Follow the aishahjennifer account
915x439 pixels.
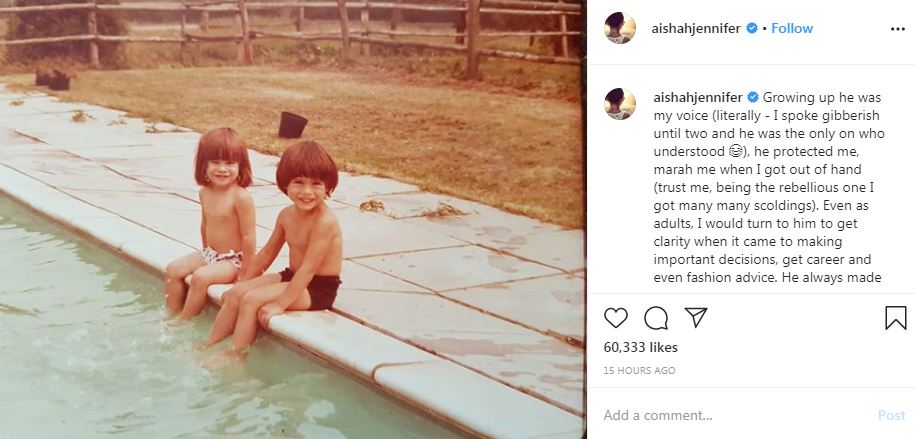(792, 28)
